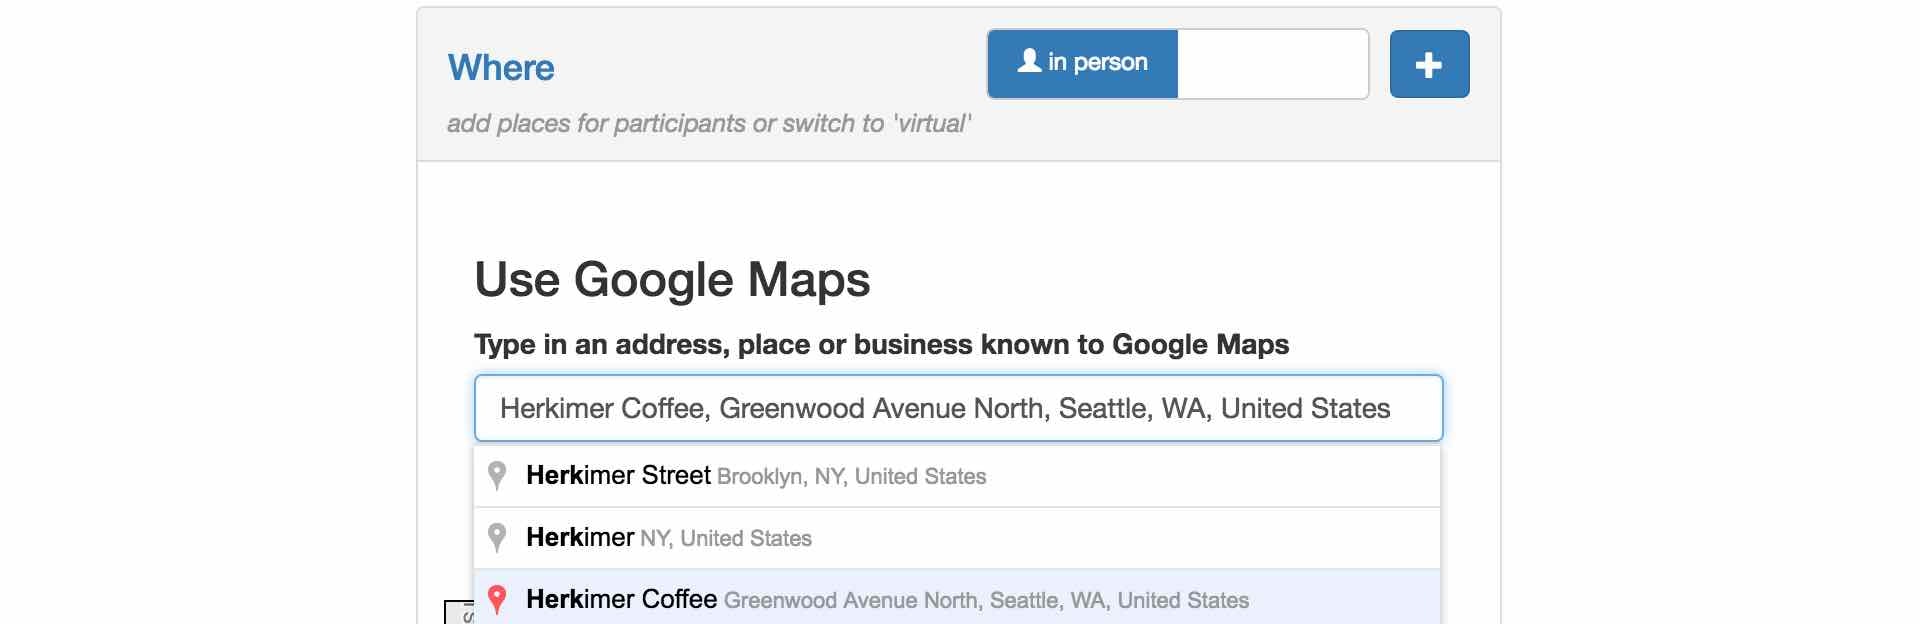Click gray pin icon beside Herkimer NY

[x=497, y=538]
